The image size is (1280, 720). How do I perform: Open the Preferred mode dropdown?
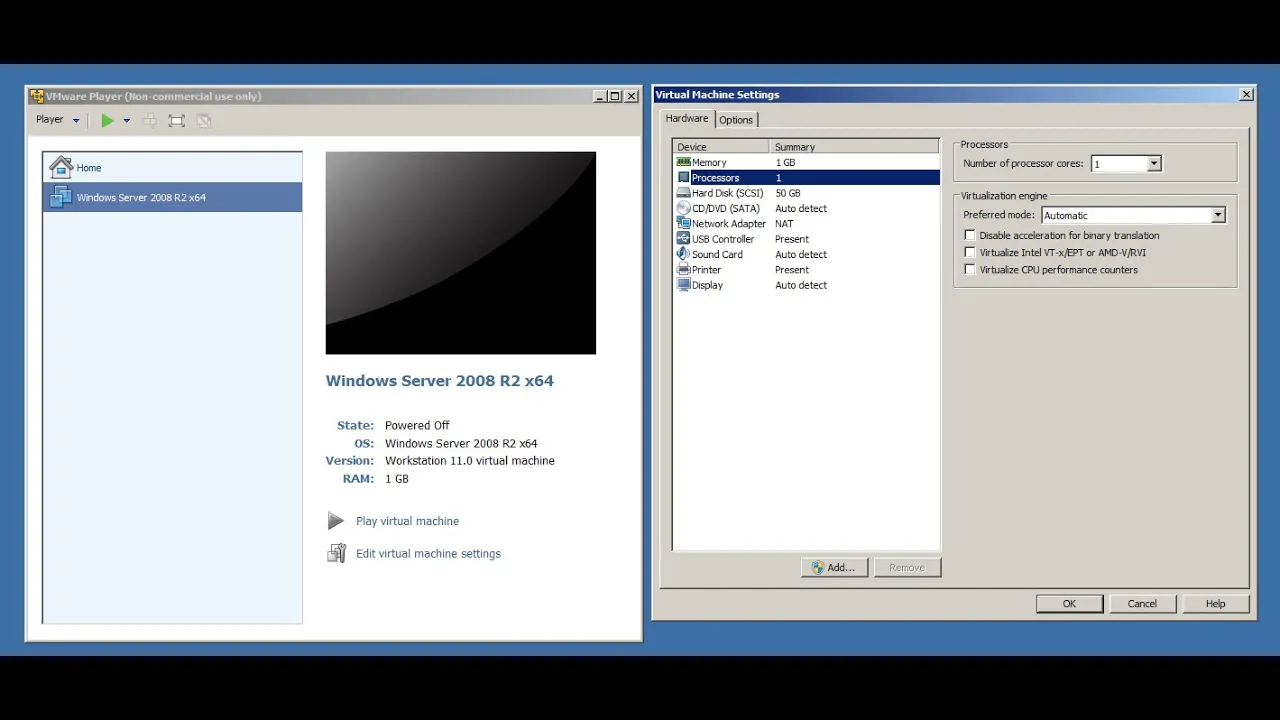[x=1218, y=215]
